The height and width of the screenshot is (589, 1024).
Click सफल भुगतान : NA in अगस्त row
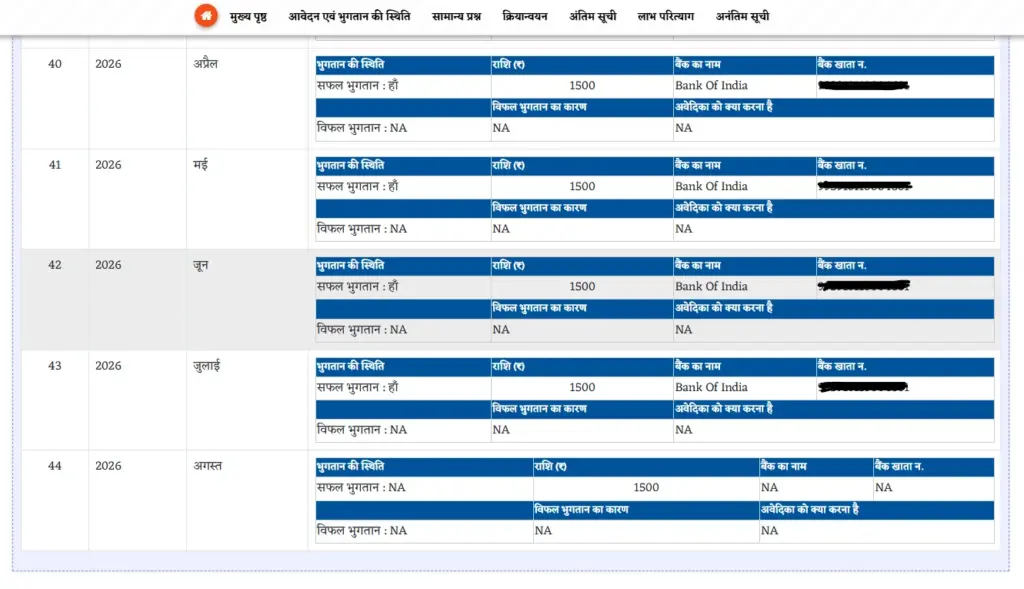tap(361, 488)
